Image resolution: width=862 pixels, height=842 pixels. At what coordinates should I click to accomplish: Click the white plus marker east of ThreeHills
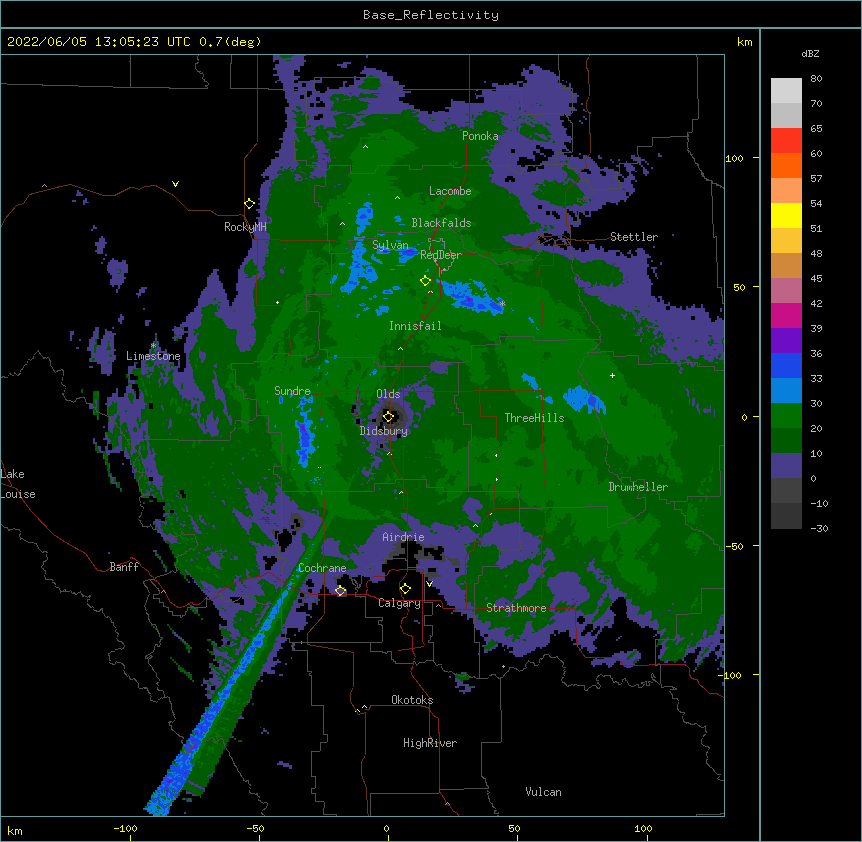tap(612, 375)
